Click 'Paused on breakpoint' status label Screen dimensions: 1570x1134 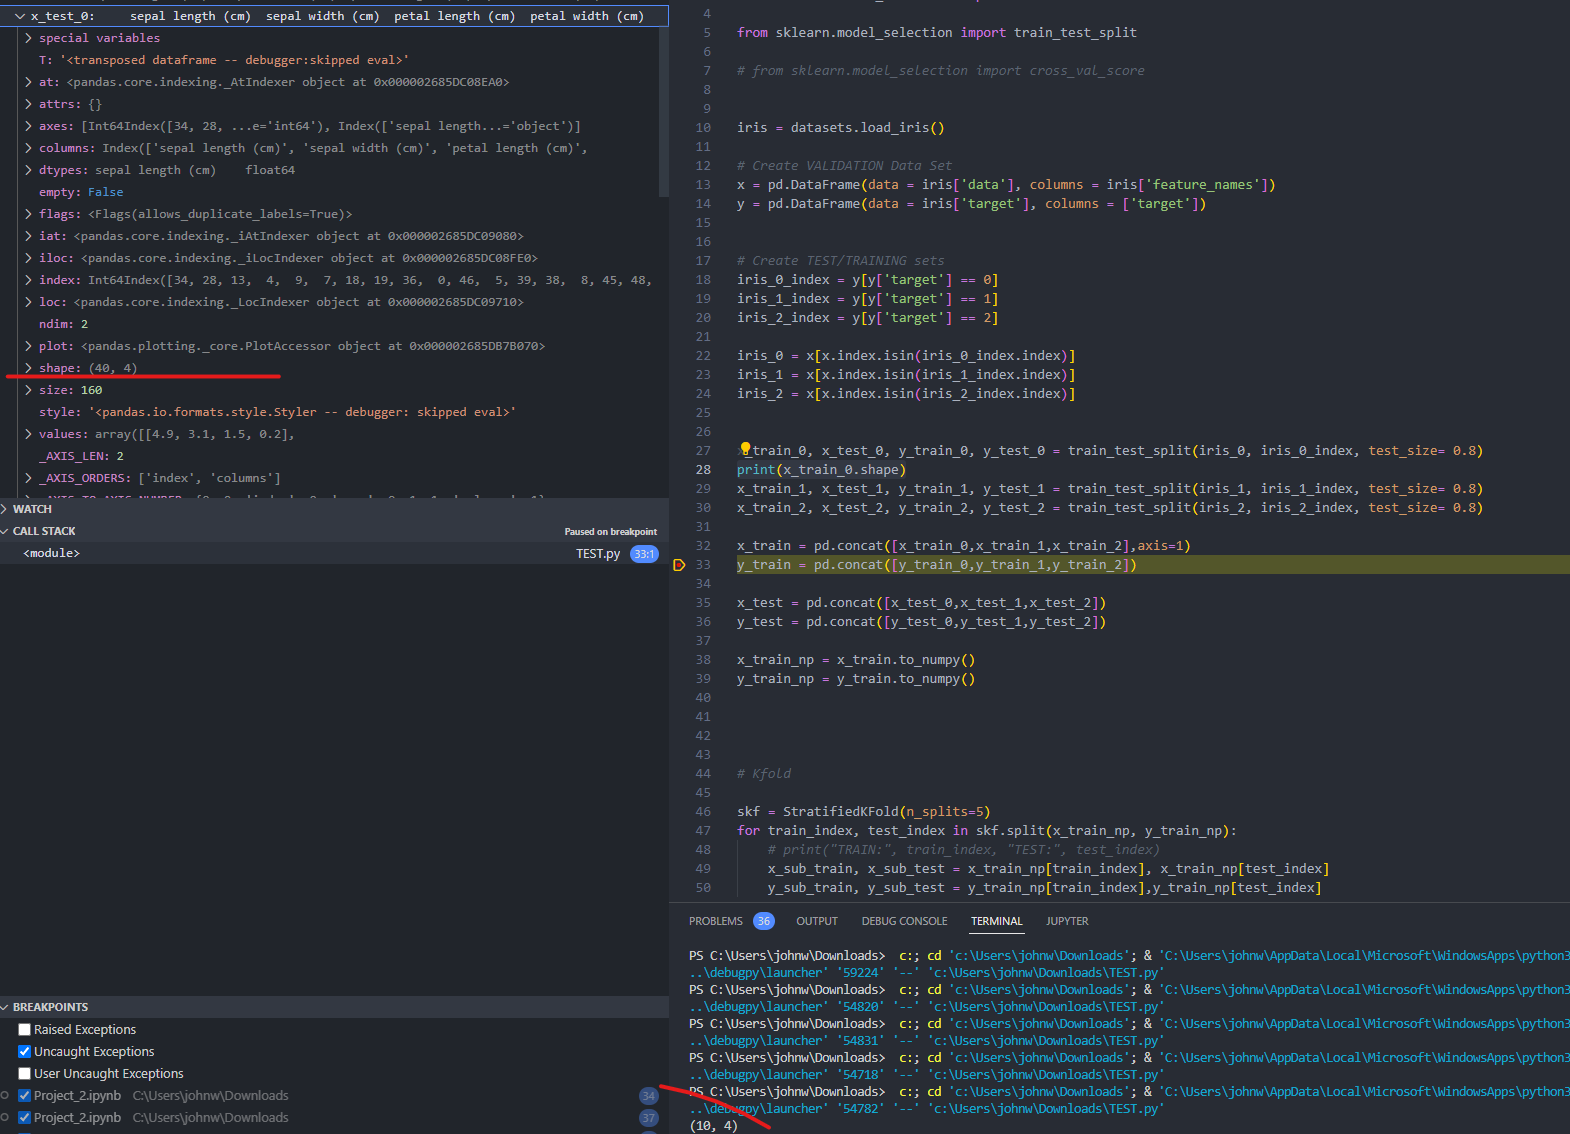610,532
